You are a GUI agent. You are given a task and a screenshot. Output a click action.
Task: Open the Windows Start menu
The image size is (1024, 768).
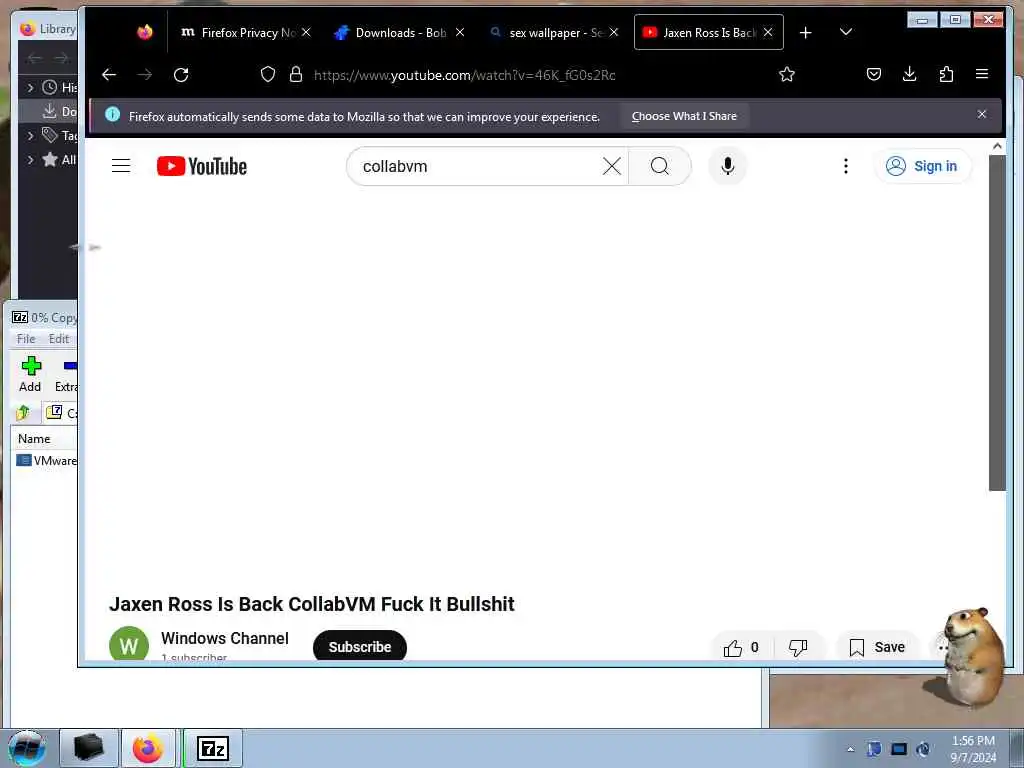[26, 748]
